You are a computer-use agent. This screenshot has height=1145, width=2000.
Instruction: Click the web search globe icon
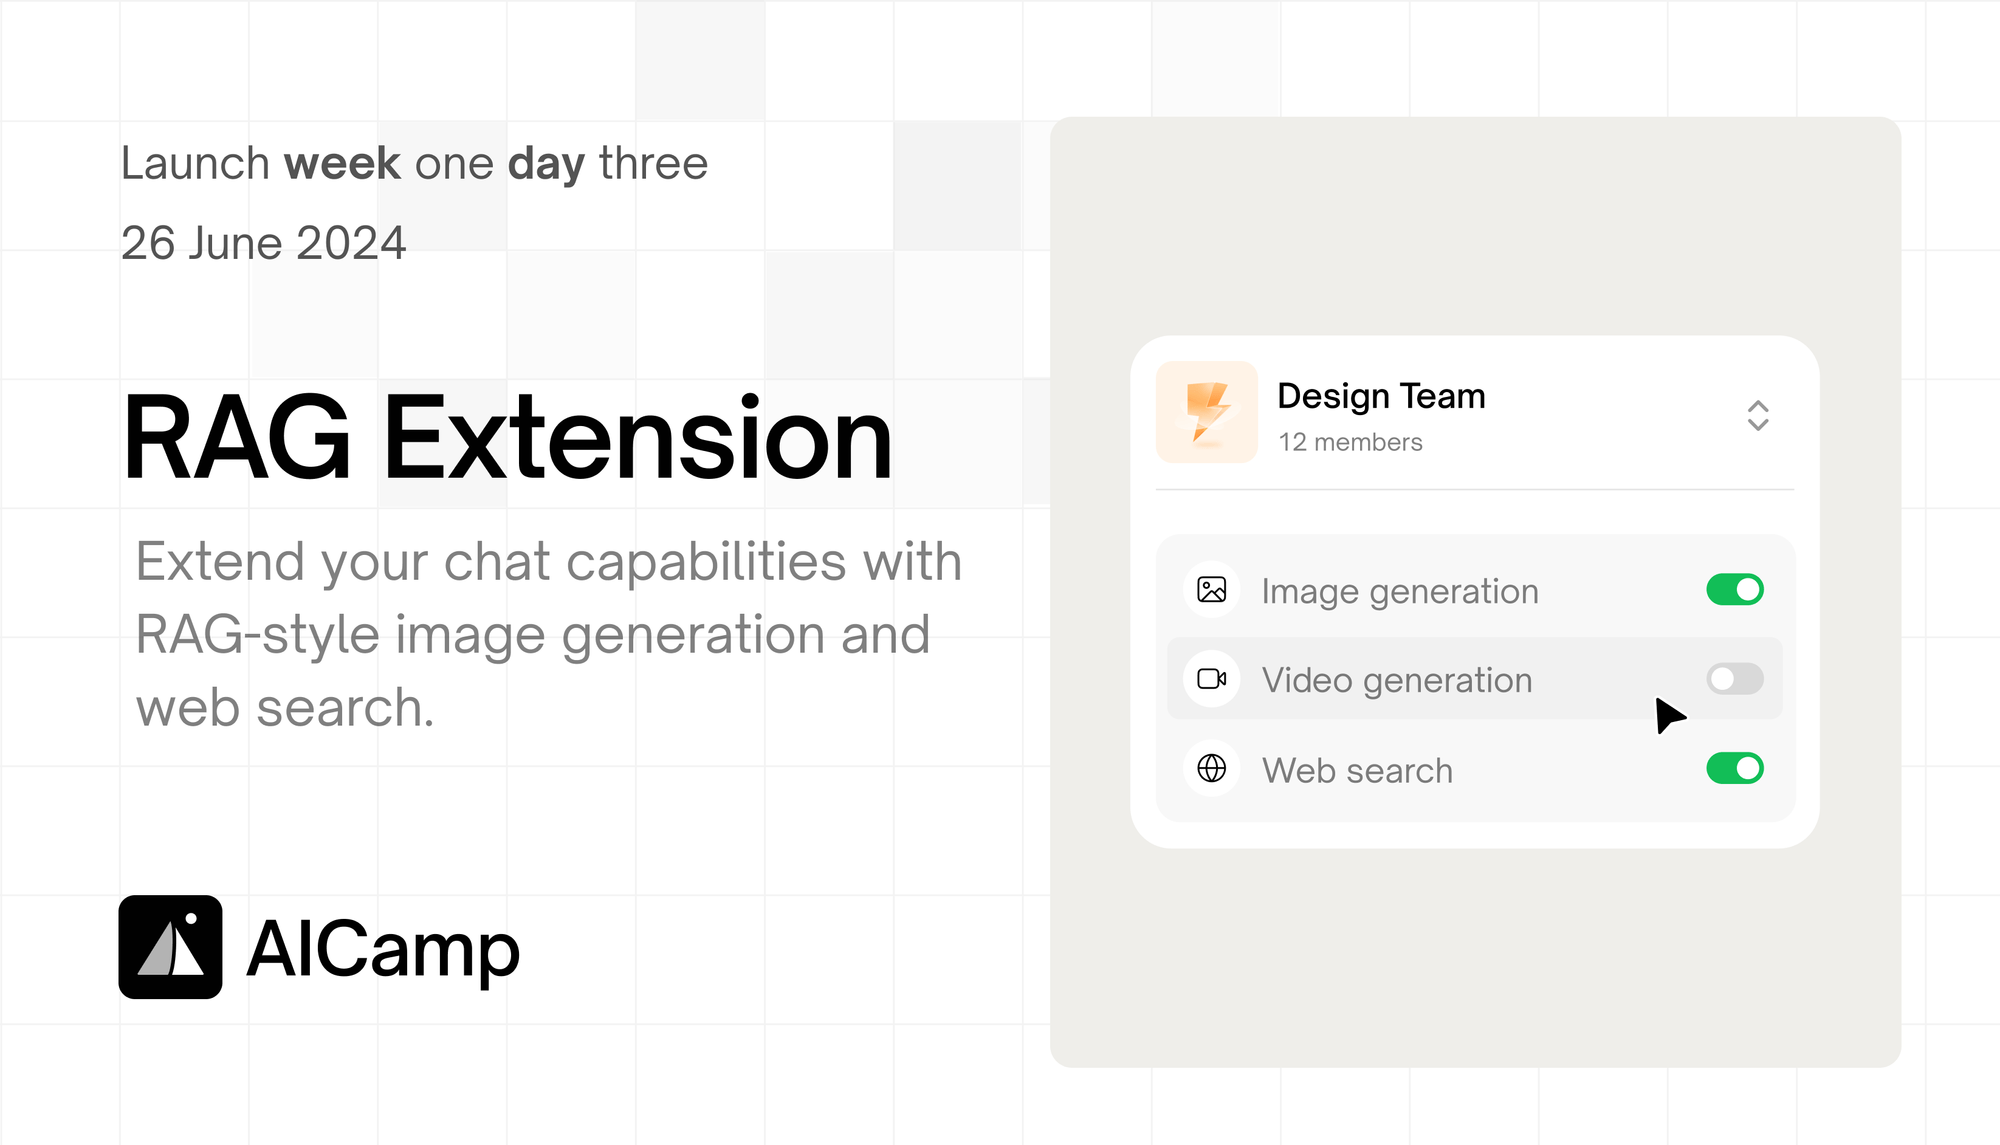click(1212, 768)
